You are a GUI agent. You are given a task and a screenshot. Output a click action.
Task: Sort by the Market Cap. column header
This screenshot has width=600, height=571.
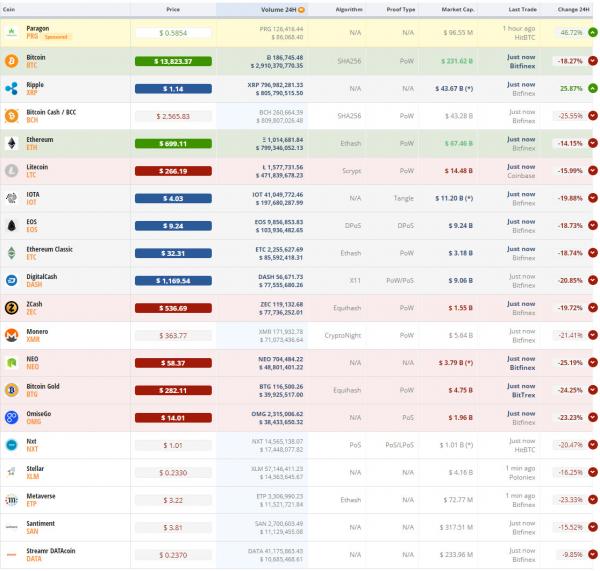point(458,9)
